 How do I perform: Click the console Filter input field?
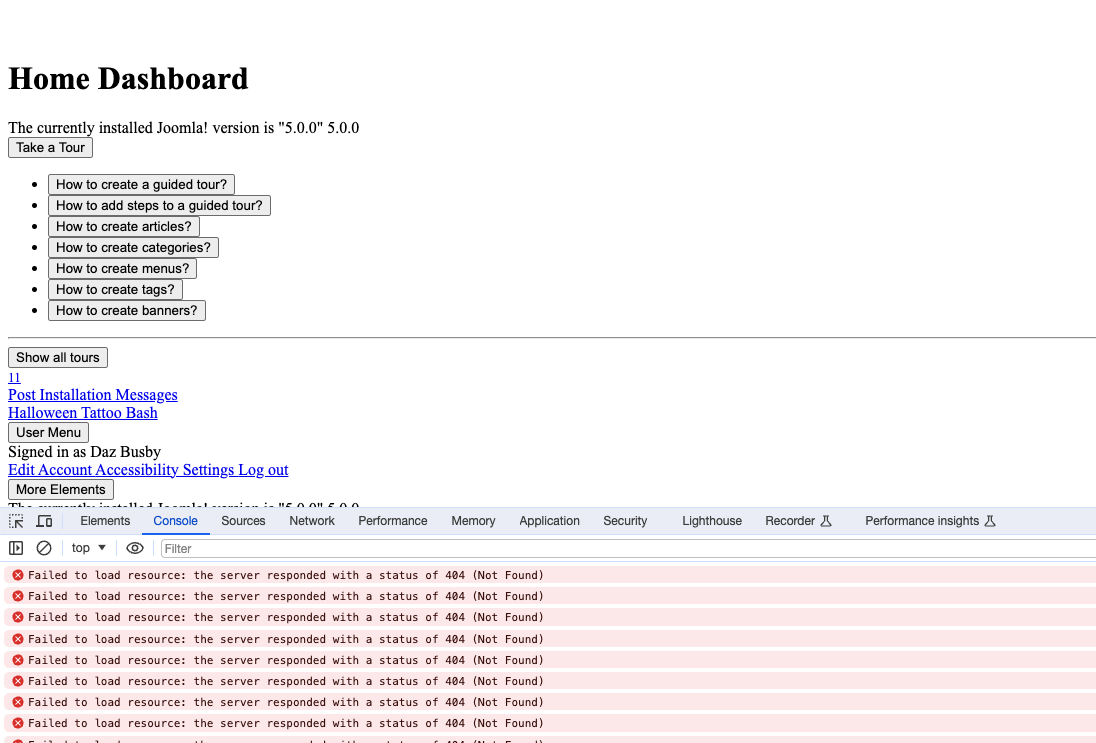[628, 549]
